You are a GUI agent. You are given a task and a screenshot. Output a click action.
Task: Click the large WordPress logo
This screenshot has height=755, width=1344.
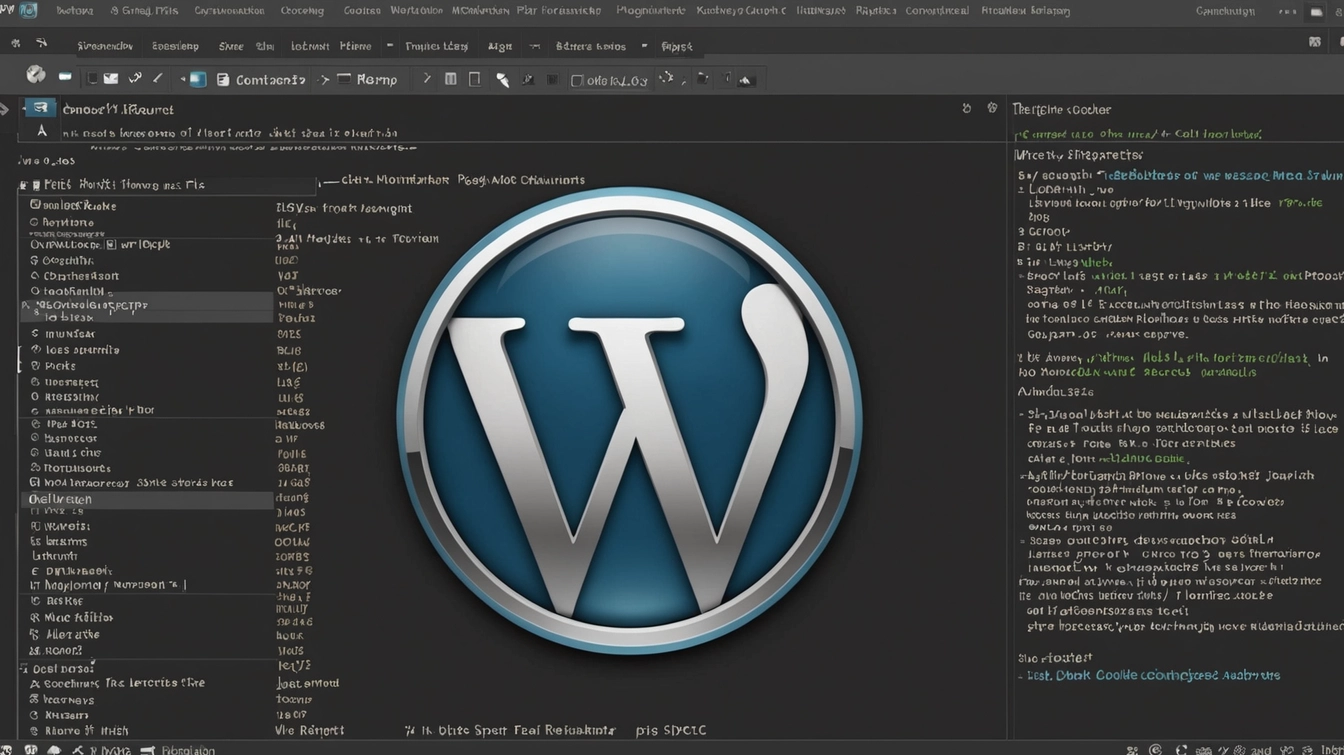point(630,420)
